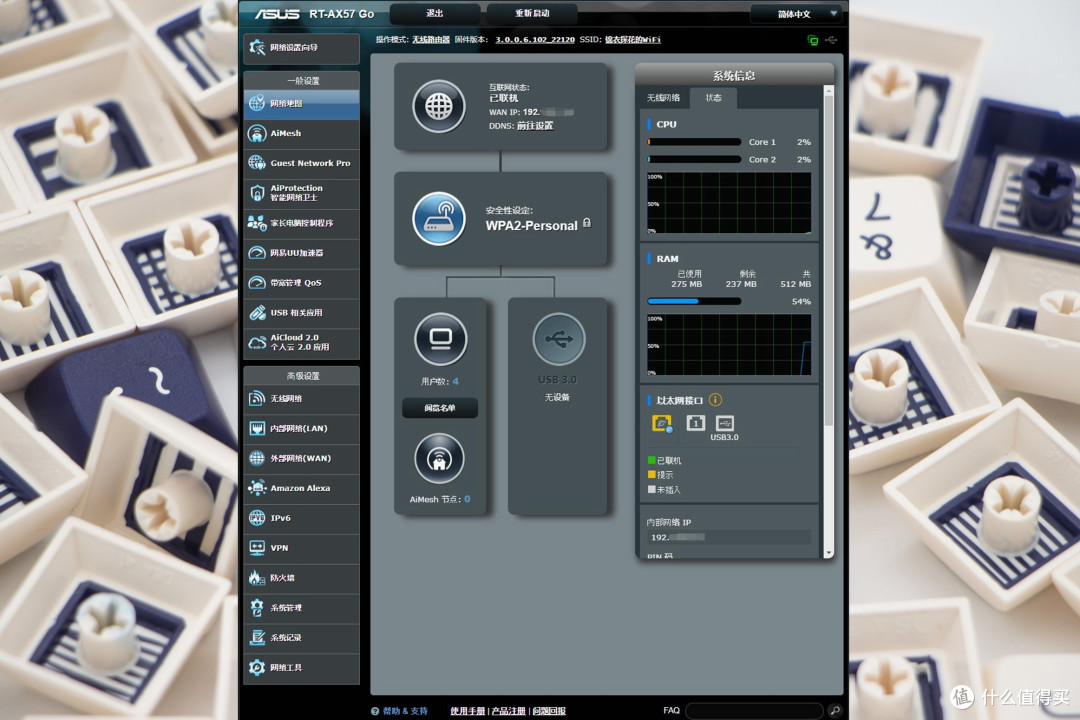This screenshot has width=1080, height=720.
Task: Click the client count number 4
Action: (455, 381)
